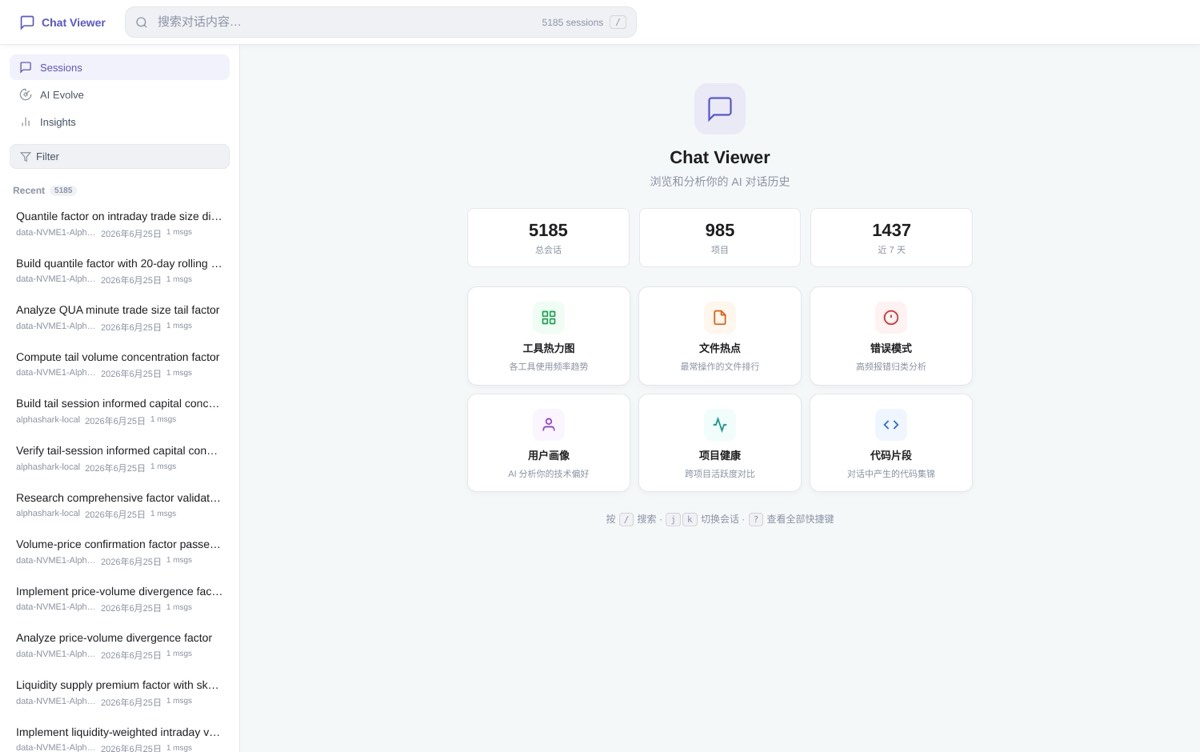Open session Volume-price confirmation factor passed
The height and width of the screenshot is (752, 1200).
coord(120,552)
